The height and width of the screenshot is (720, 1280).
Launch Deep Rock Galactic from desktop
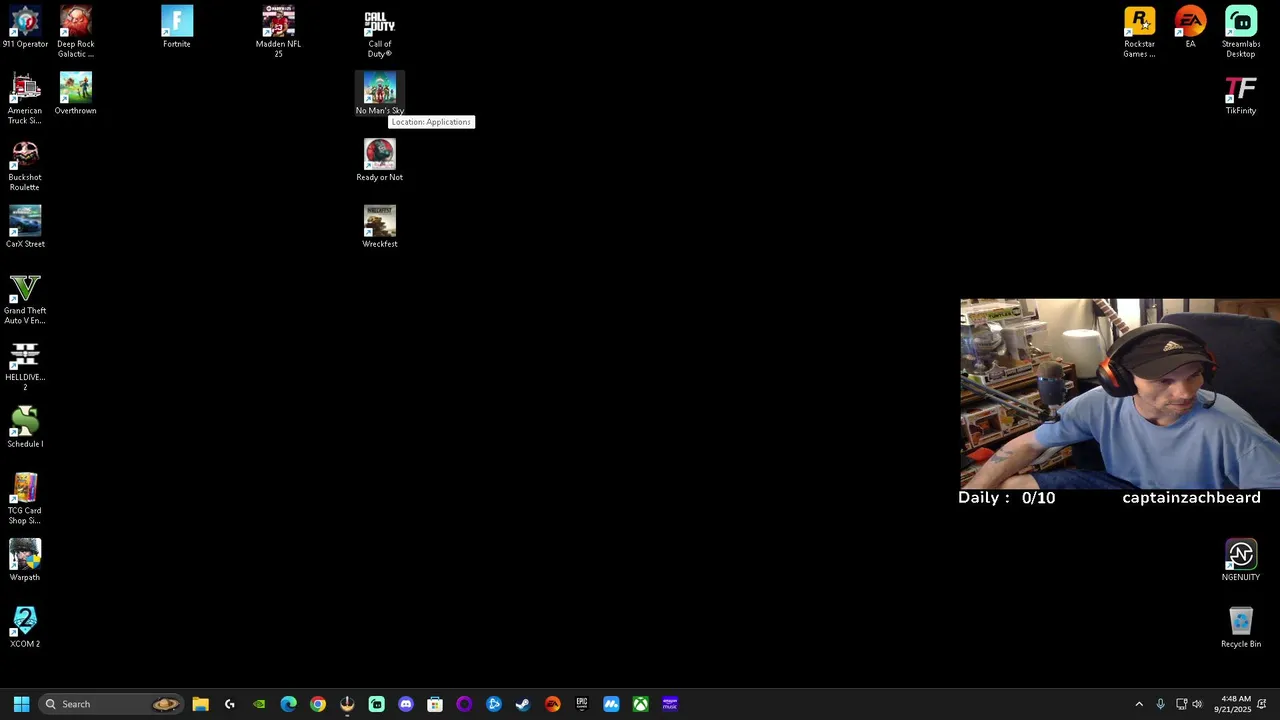click(76, 32)
